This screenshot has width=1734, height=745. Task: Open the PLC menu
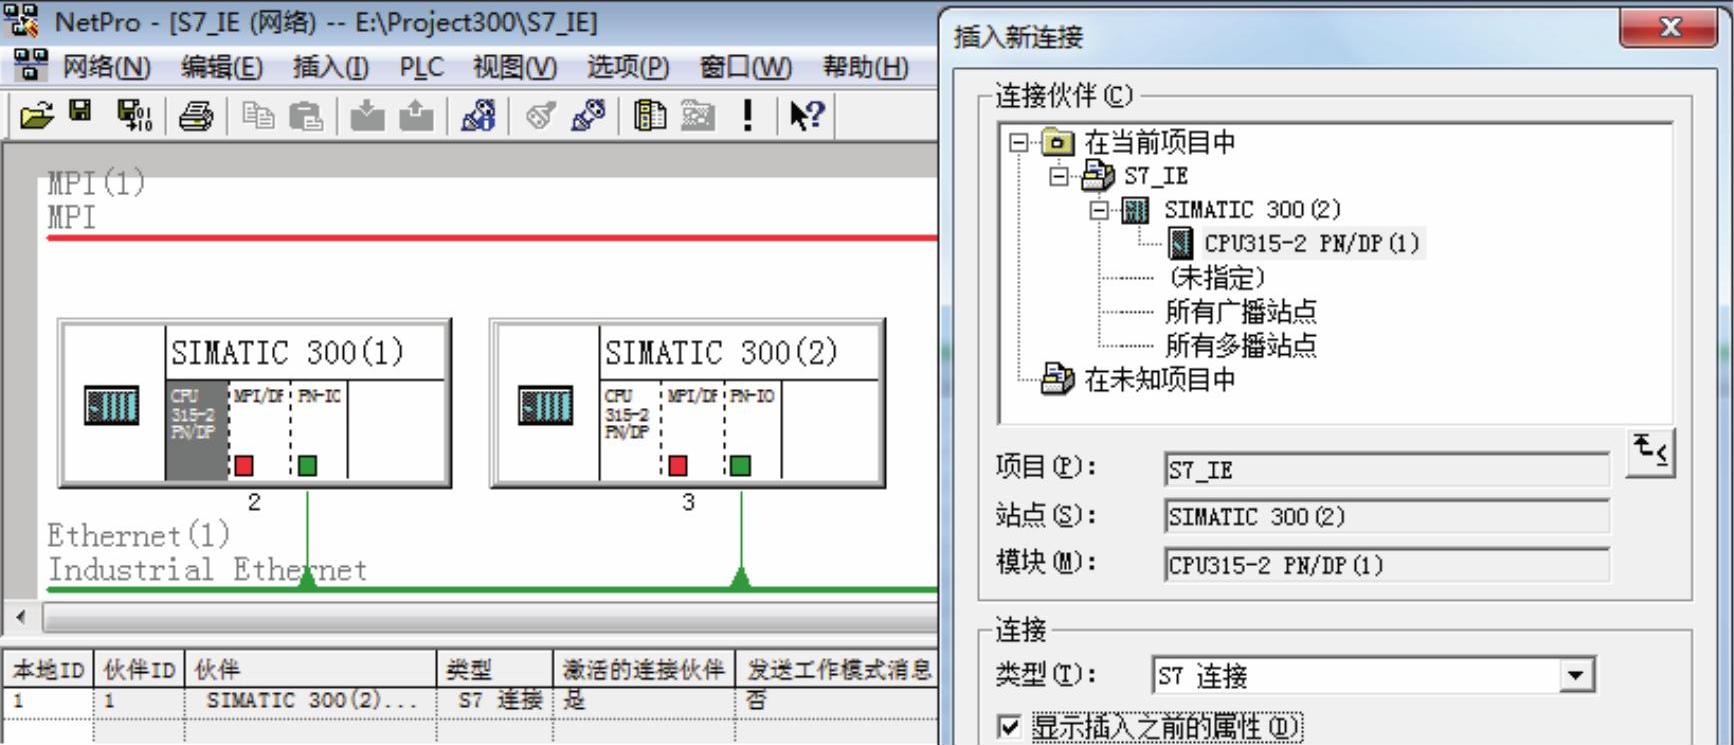(421, 67)
